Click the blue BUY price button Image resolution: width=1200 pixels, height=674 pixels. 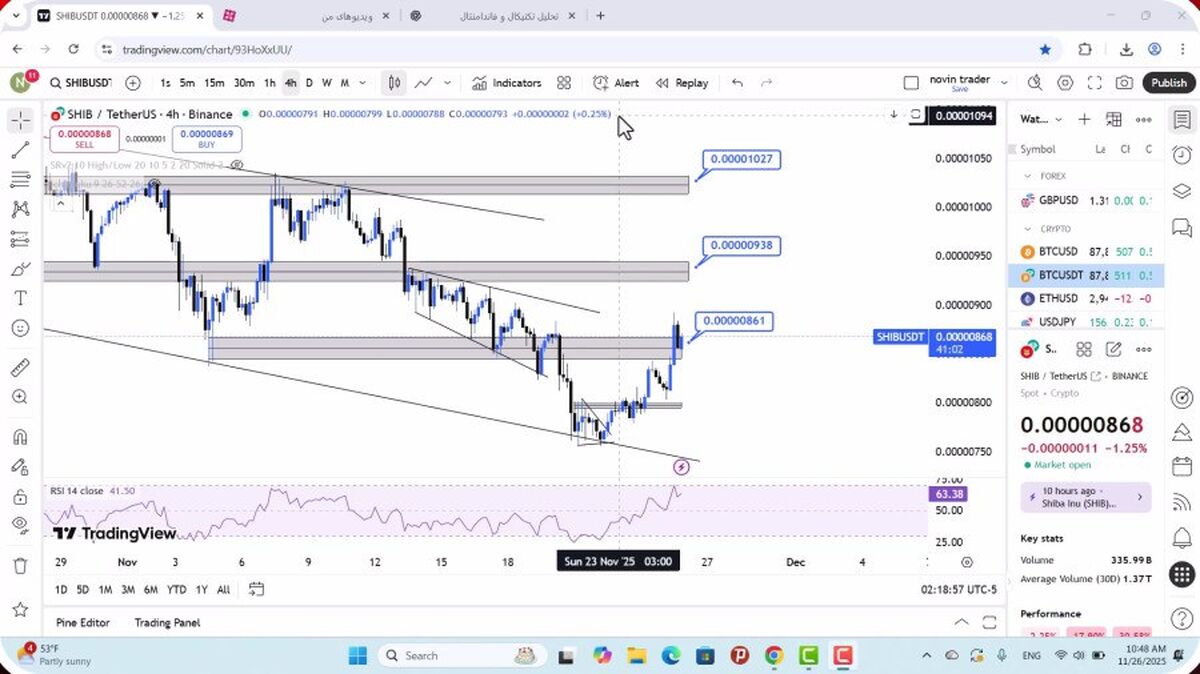(206, 139)
